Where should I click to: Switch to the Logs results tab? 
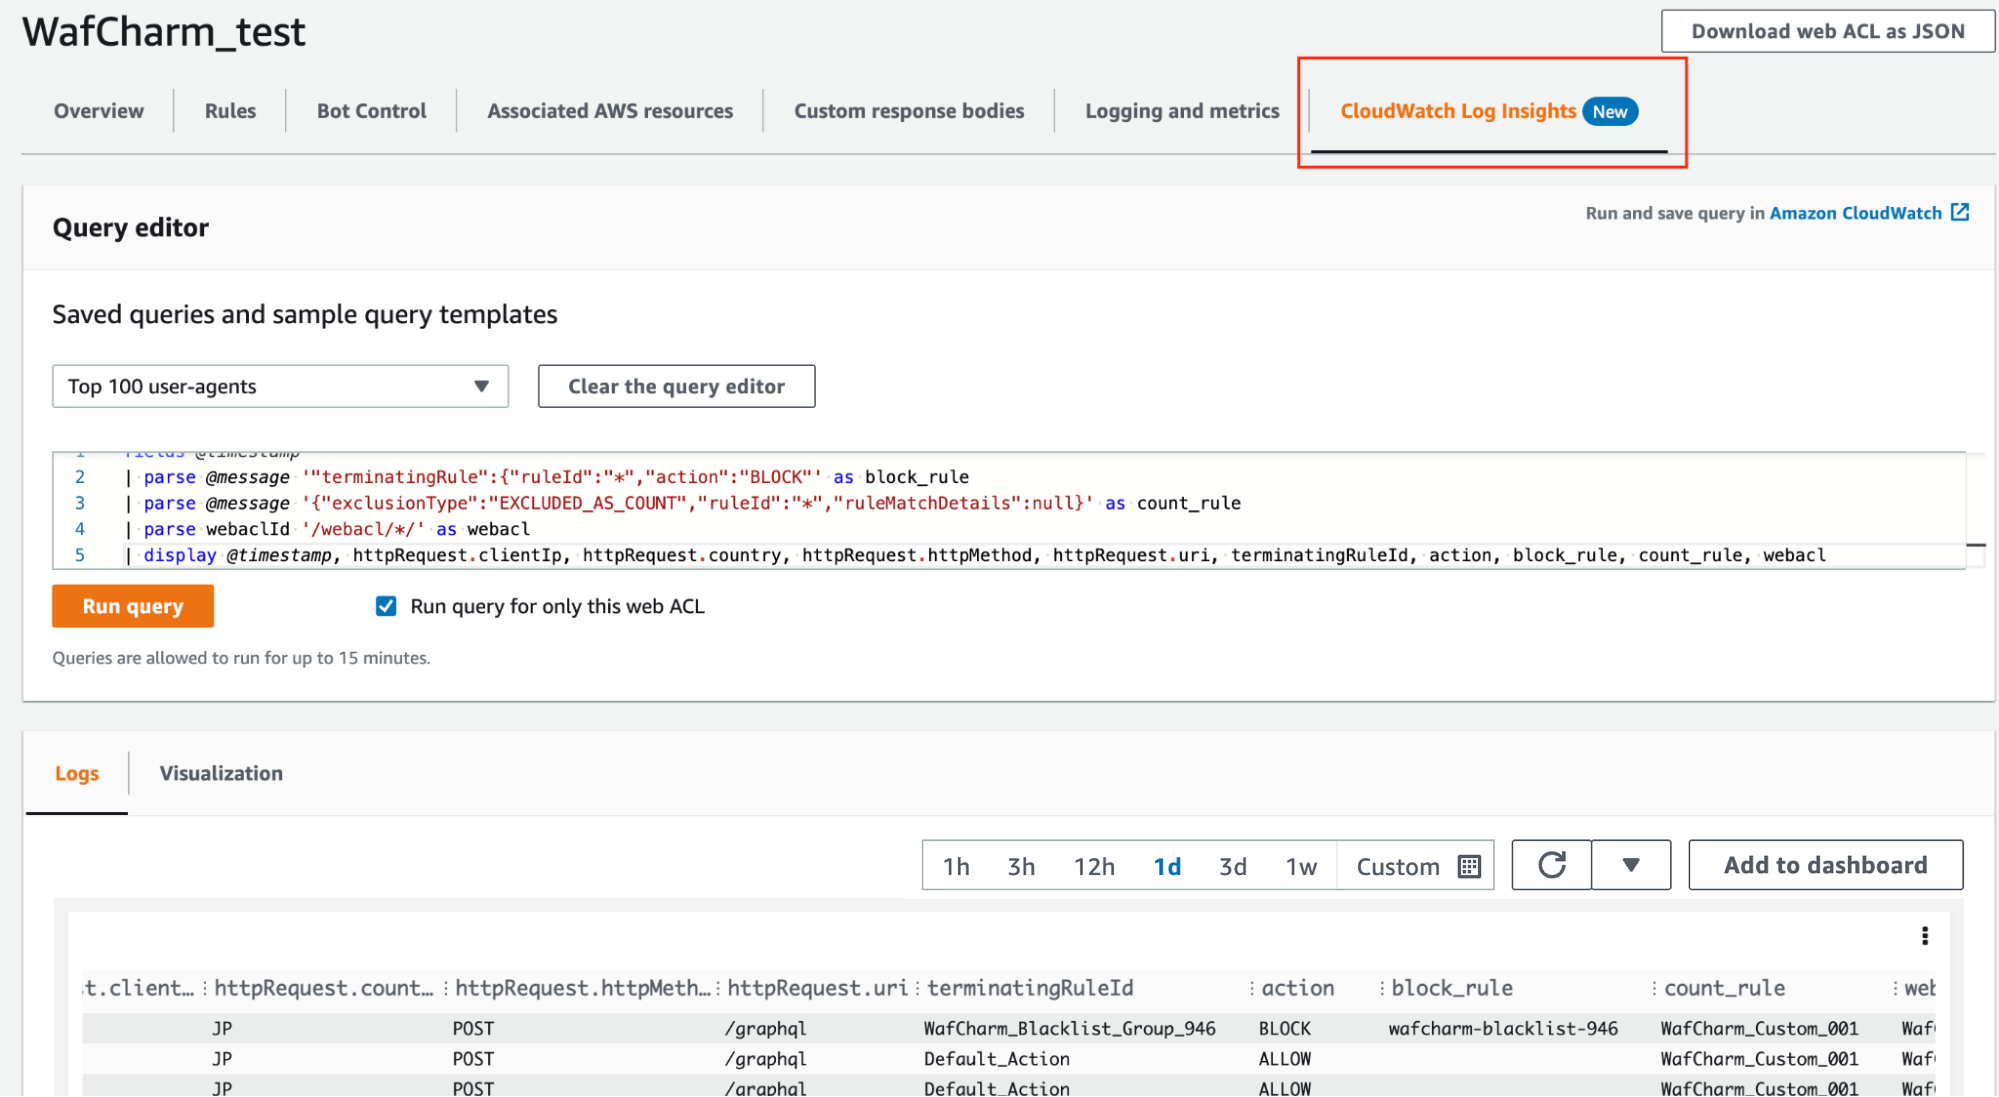pos(77,773)
